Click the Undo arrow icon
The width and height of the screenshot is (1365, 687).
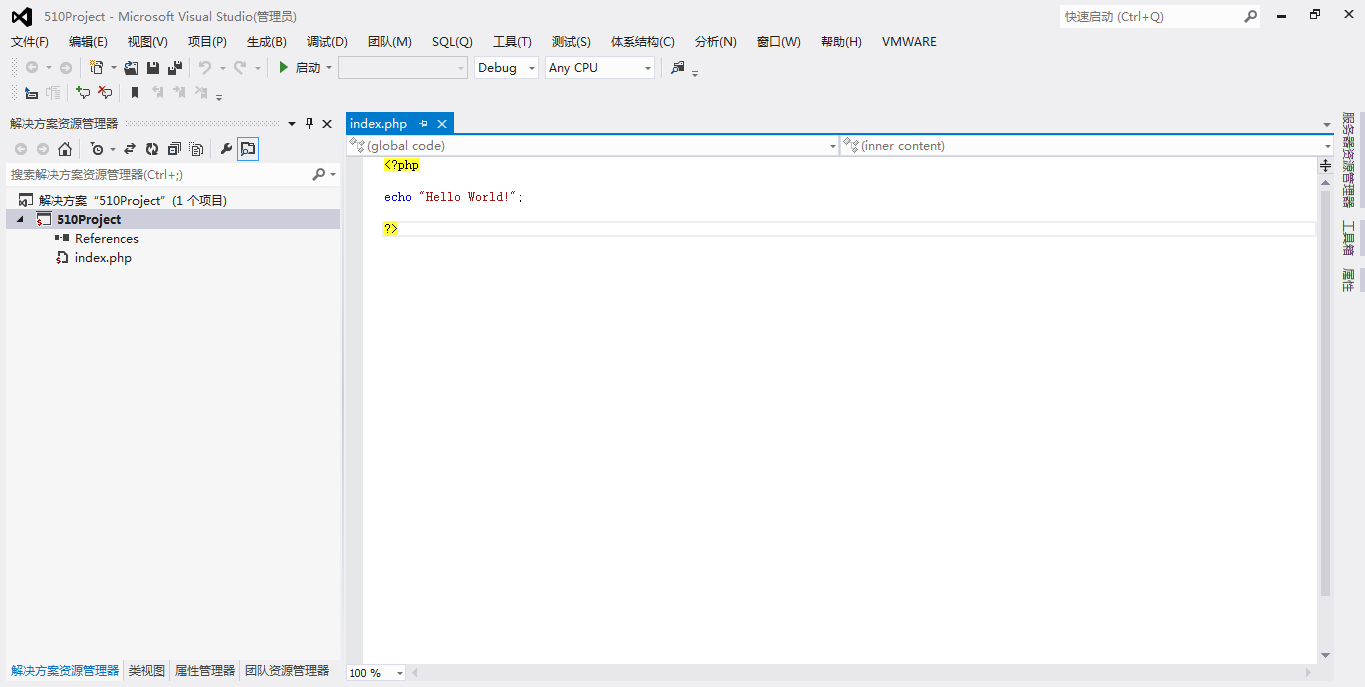pos(204,67)
